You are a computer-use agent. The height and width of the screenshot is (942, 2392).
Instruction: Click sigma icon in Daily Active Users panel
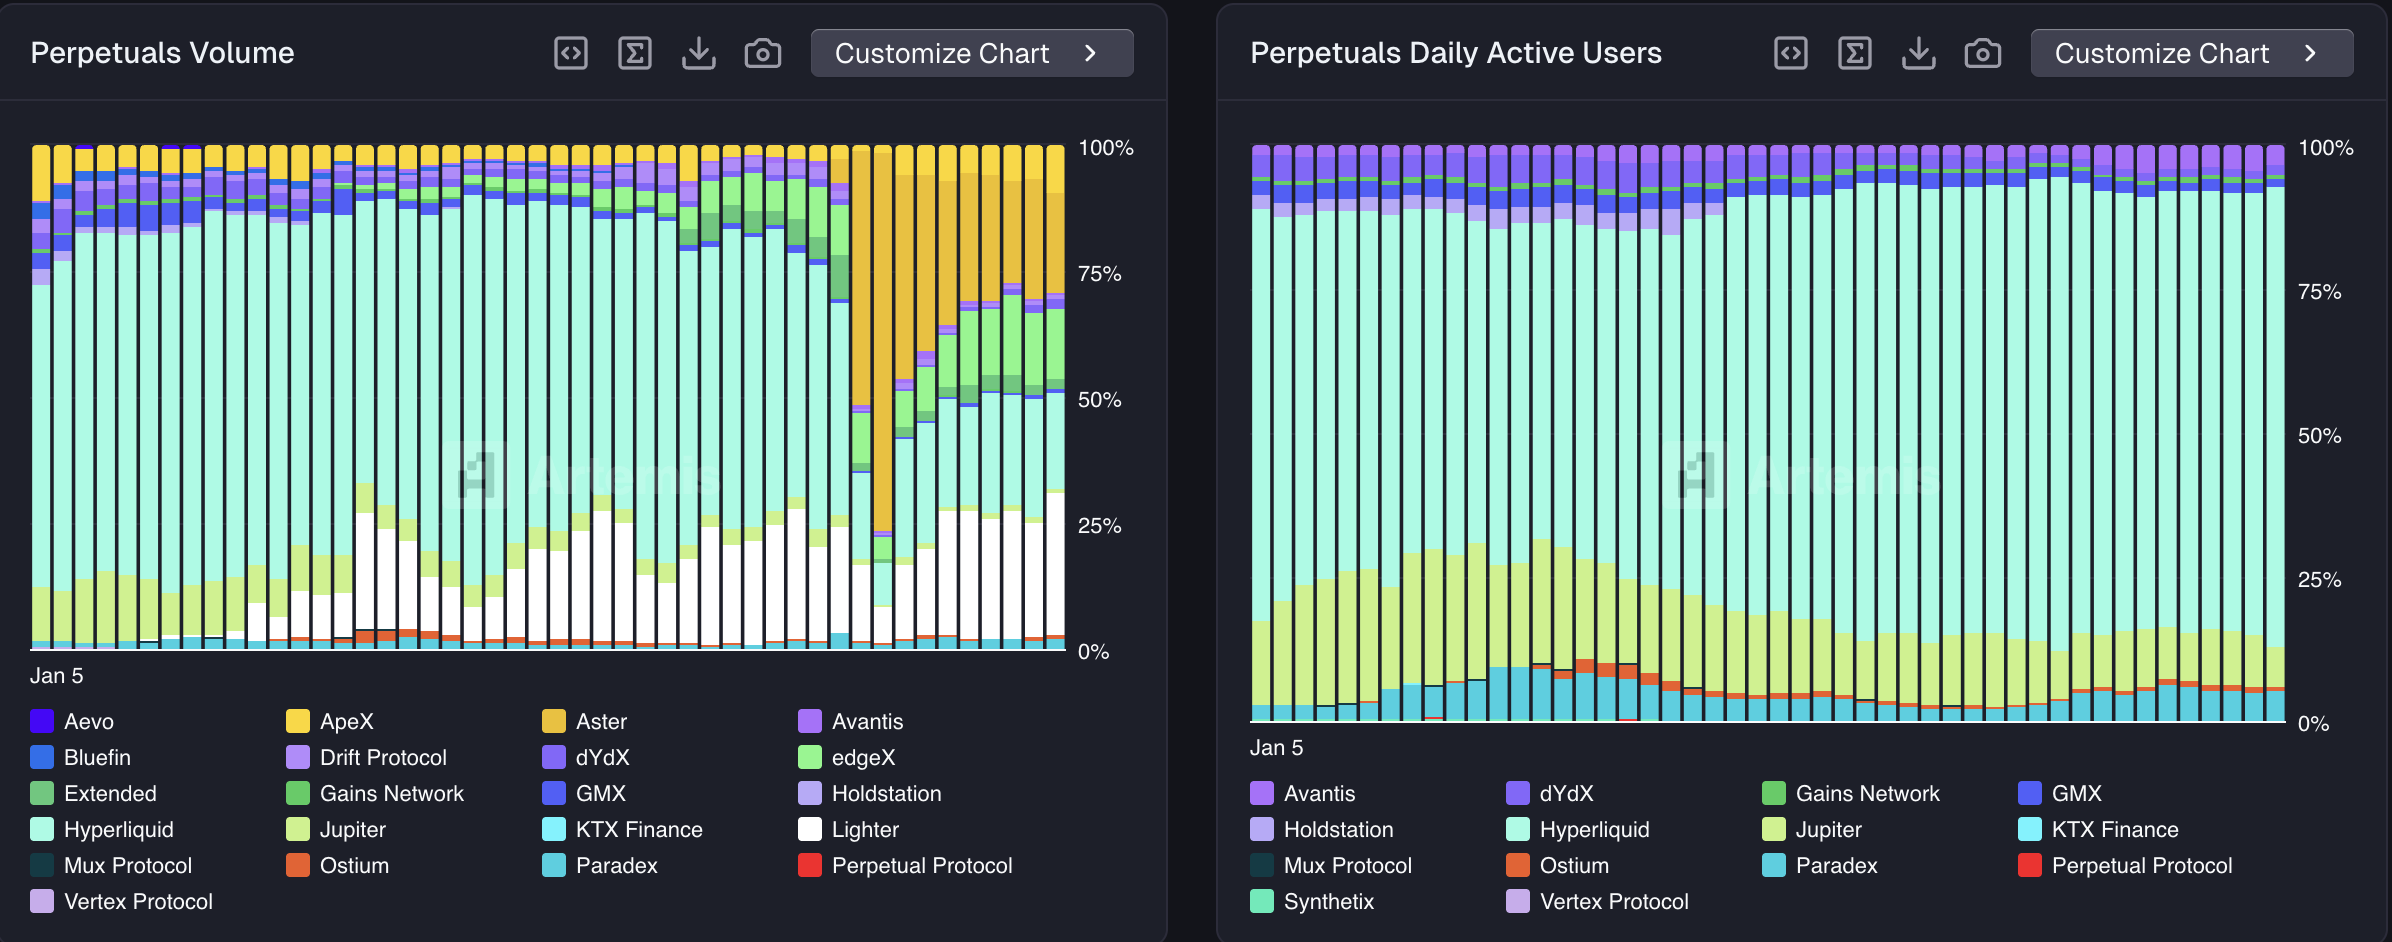pos(1855,53)
